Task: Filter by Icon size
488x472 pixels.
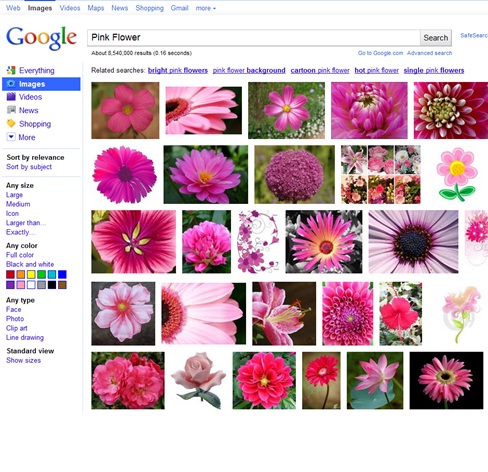Action: (x=12, y=213)
